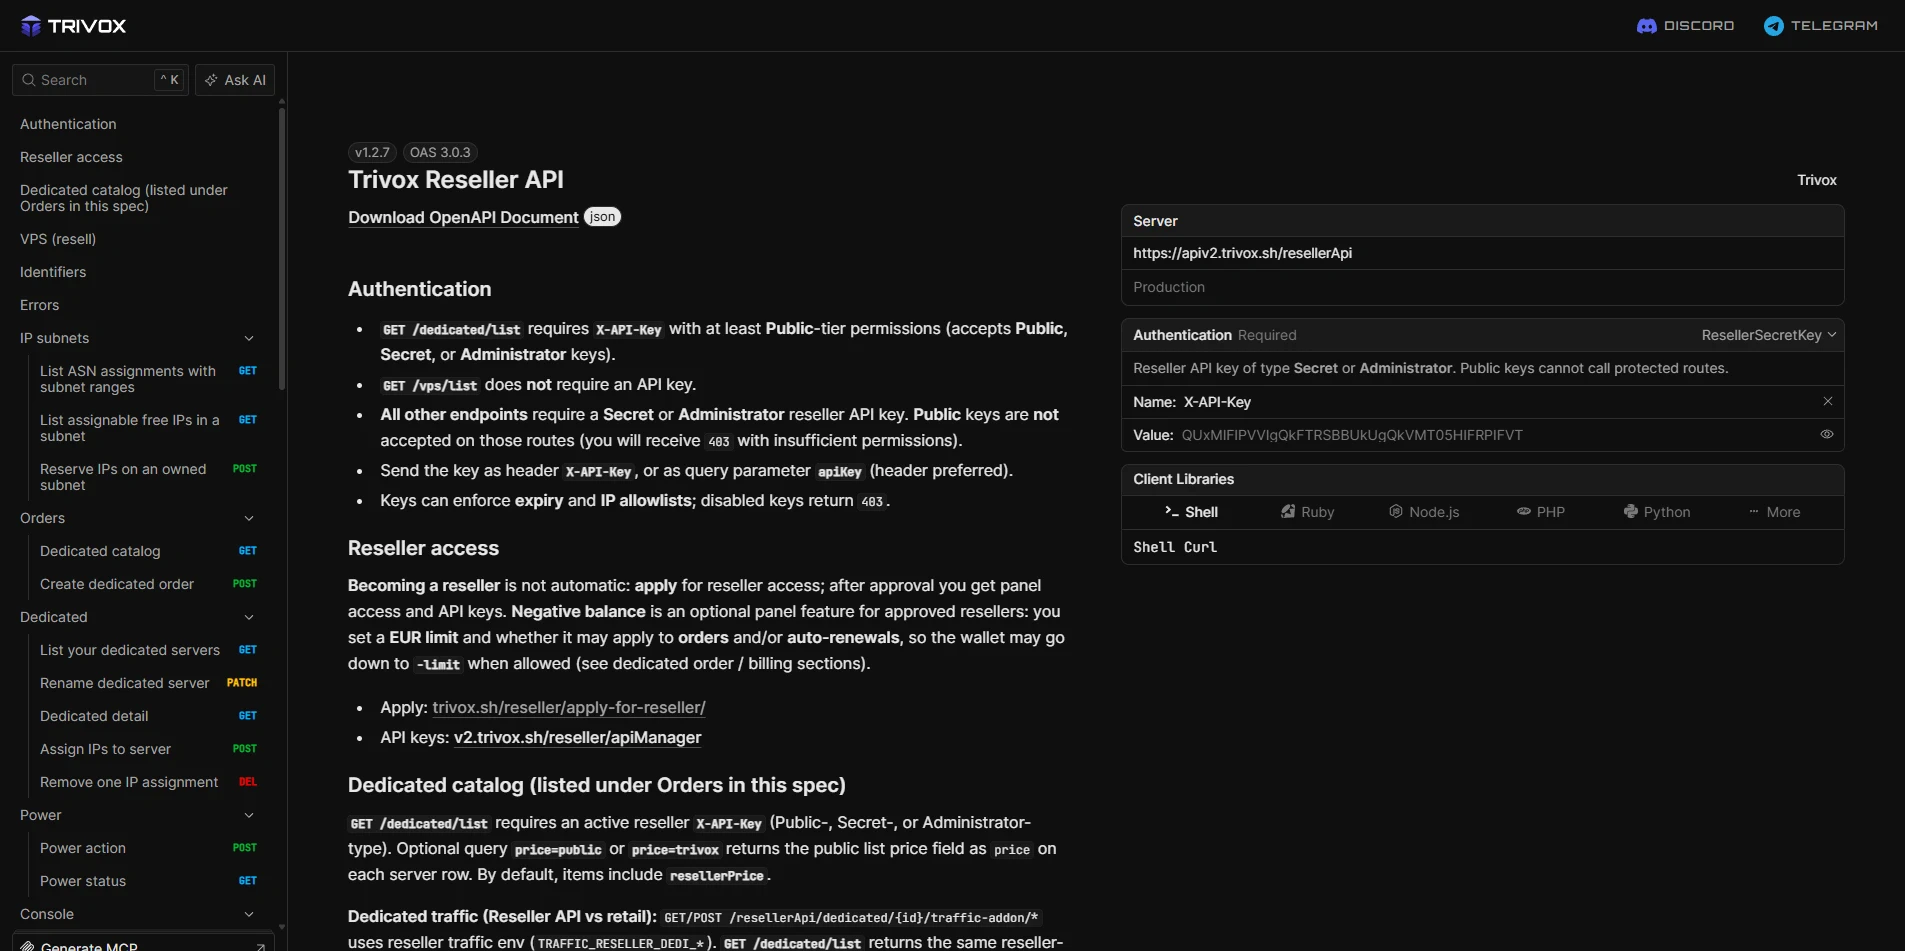
Task: Open trivox.sh/reseller/apply-for-reseller/ link
Action: point(569,707)
